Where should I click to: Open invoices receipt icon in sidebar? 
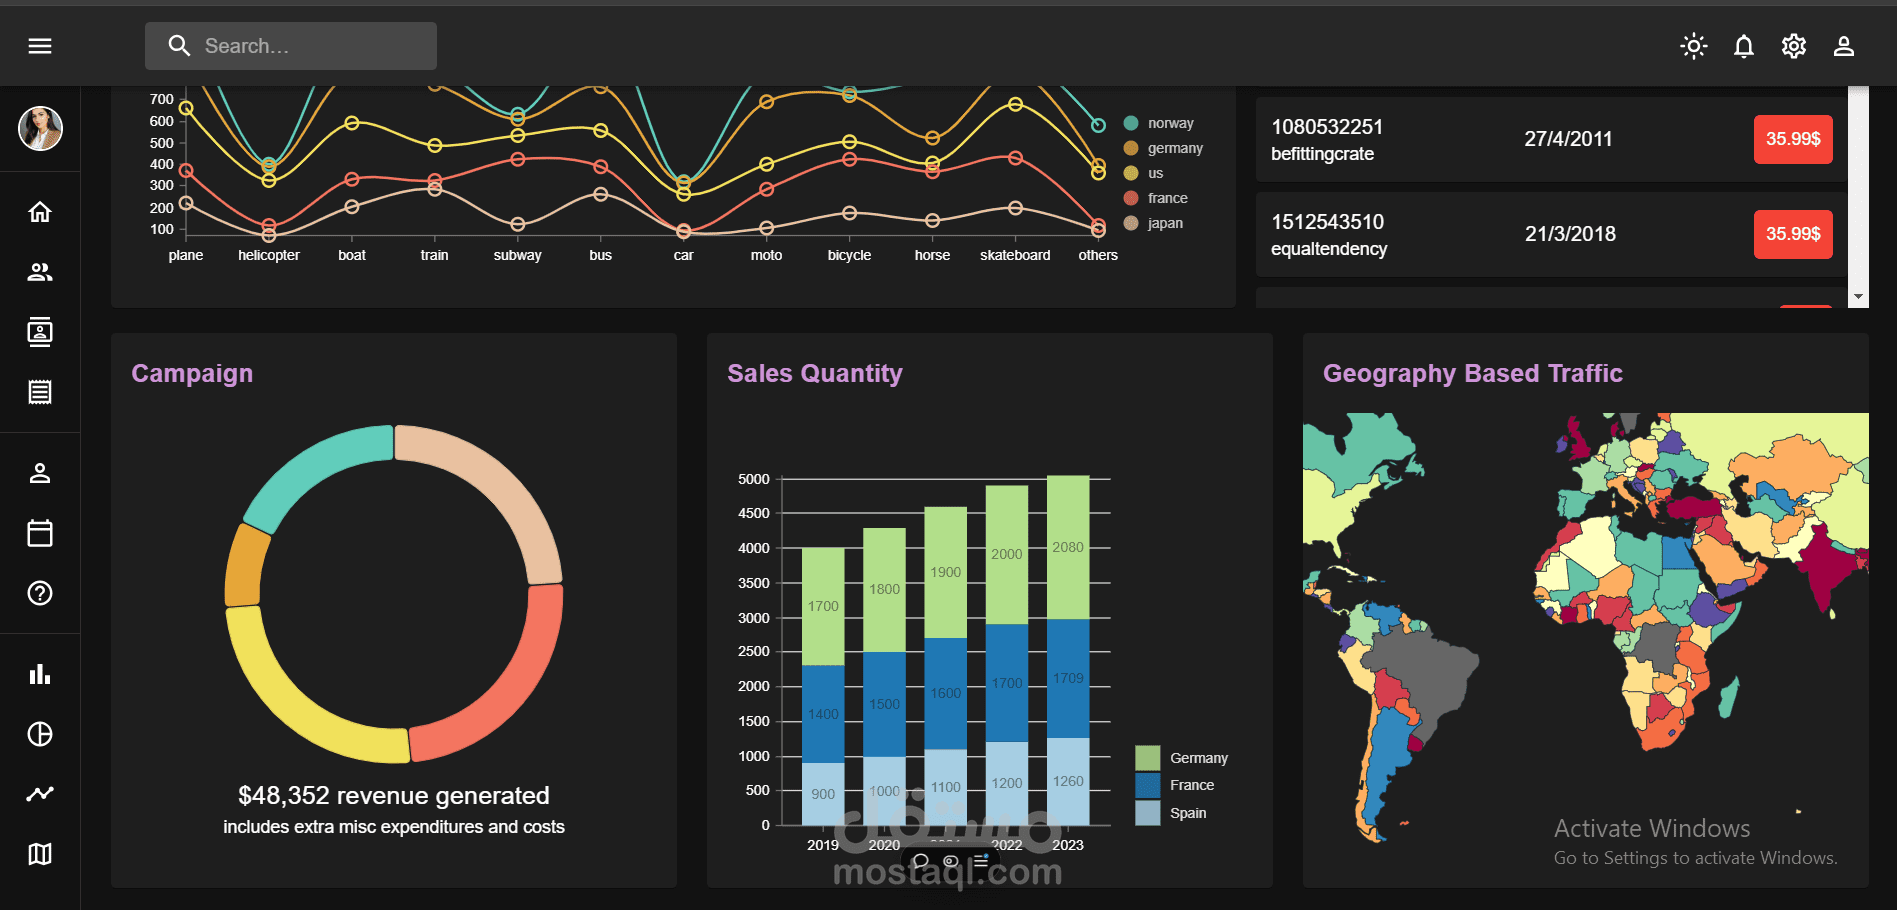coord(40,392)
